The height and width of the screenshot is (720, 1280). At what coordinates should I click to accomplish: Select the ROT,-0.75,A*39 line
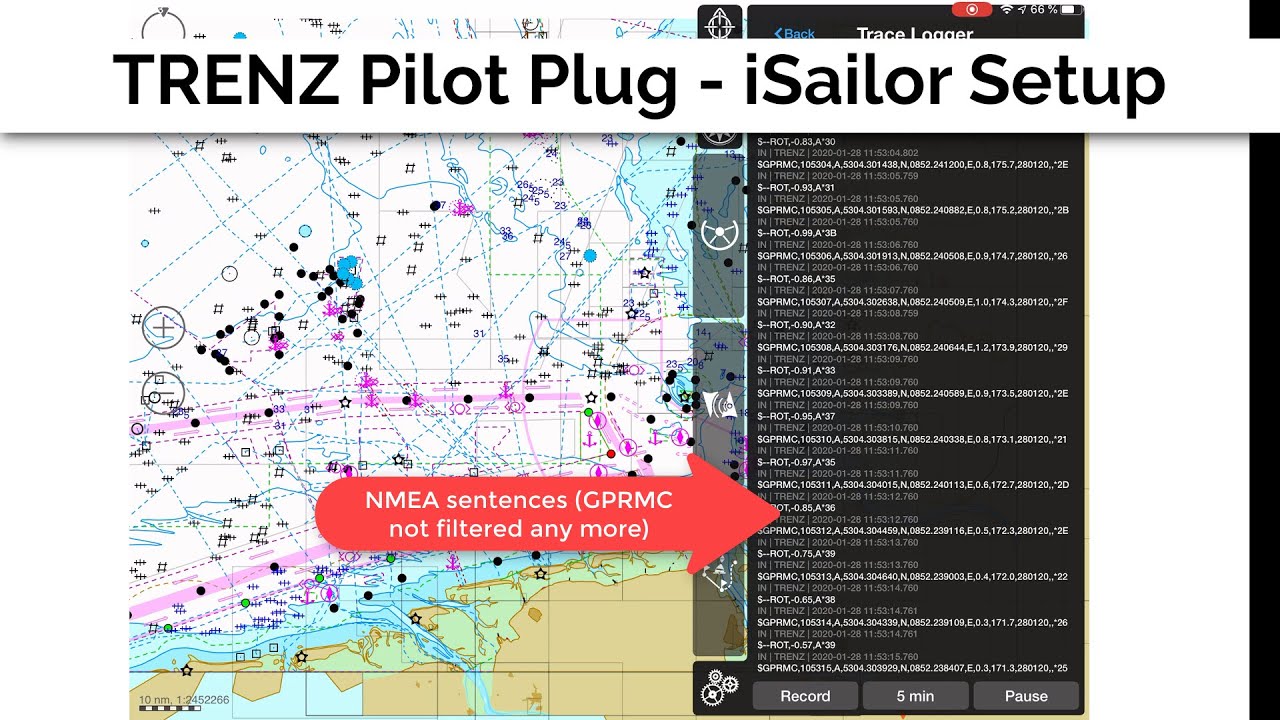(796, 553)
